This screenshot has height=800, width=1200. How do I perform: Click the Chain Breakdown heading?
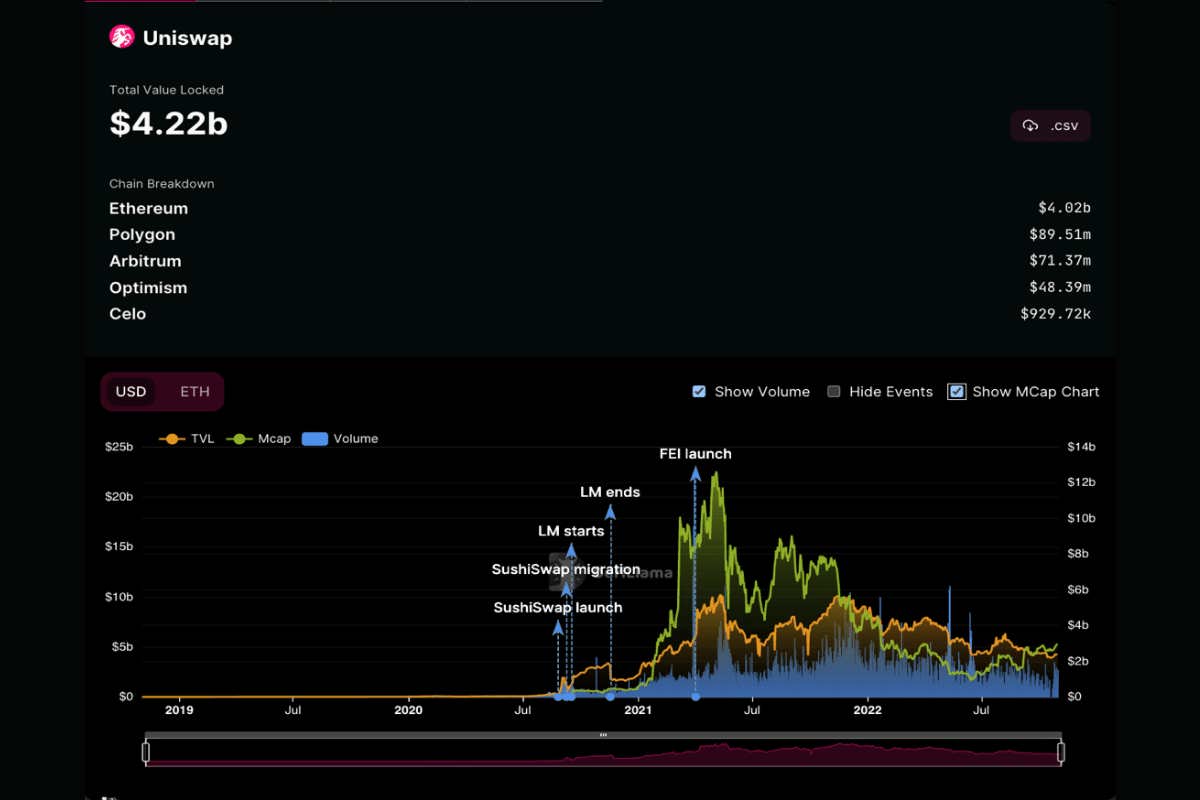162,184
